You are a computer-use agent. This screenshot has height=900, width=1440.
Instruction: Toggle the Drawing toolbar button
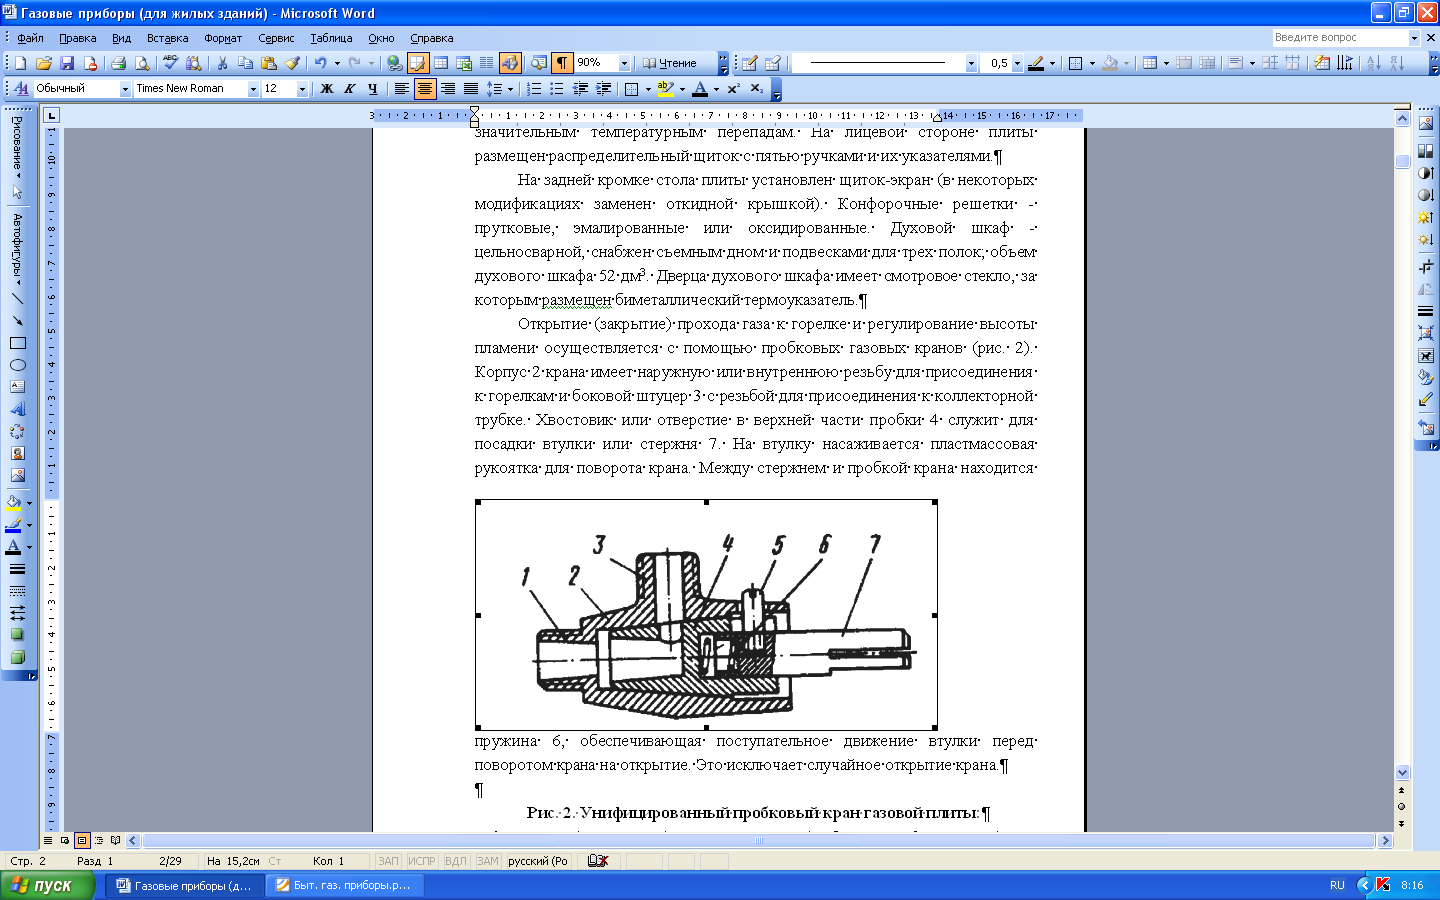[510, 63]
